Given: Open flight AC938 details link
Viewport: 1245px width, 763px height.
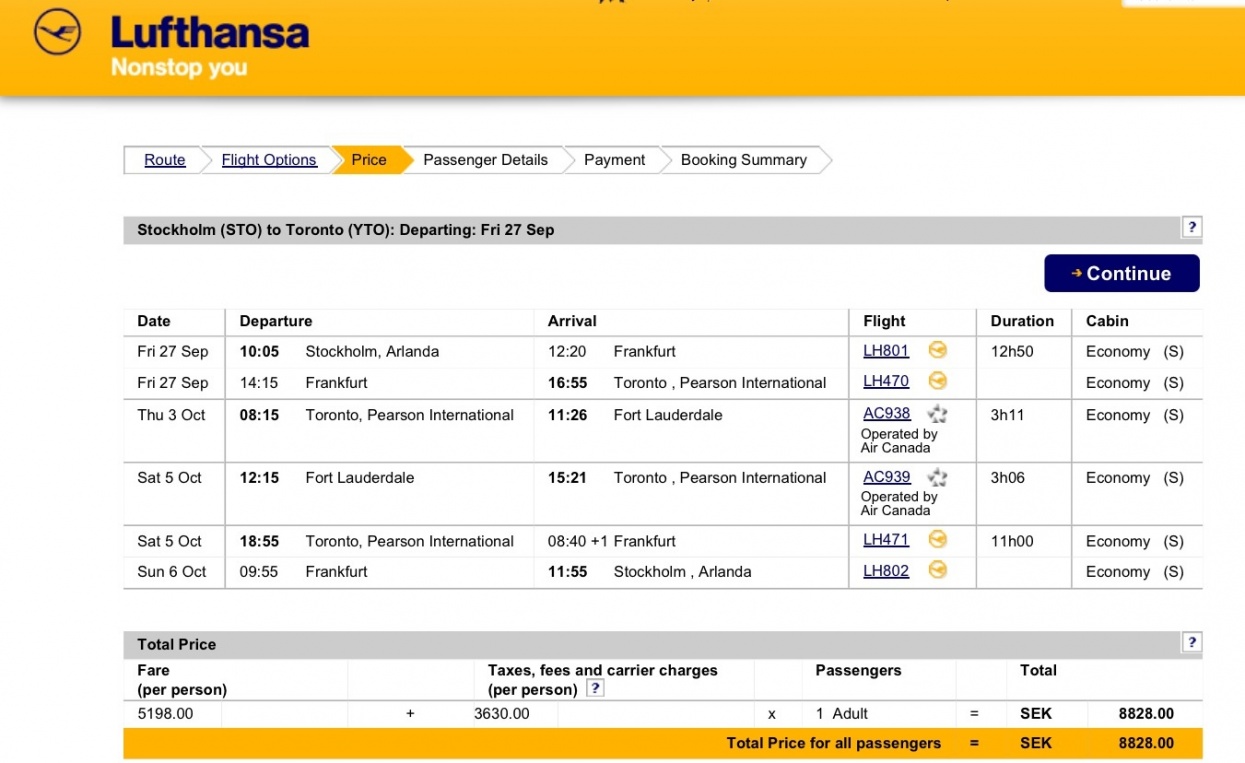Looking at the screenshot, I should pyautogui.click(x=886, y=414).
